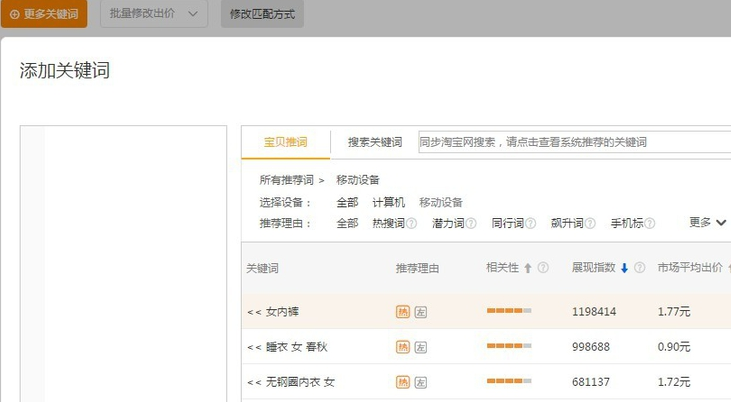The width and height of the screenshot is (731, 402).
Task: Add keyword 无钢圈内衣 女 with << arrow
Action: [254, 382]
